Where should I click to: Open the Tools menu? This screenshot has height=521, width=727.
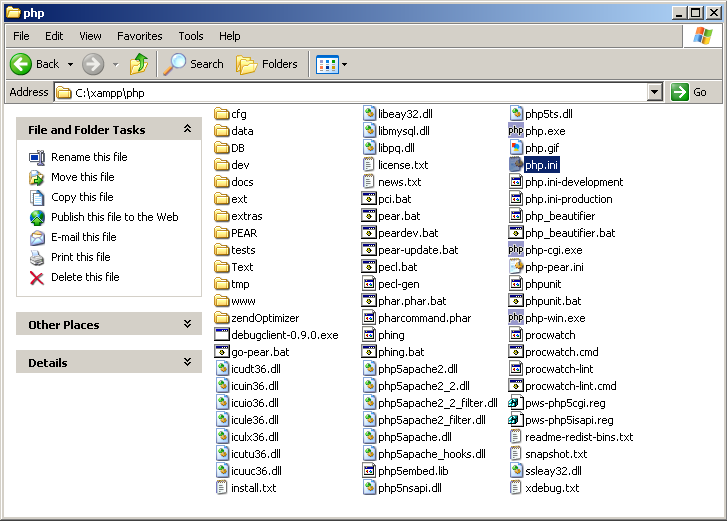pos(191,36)
